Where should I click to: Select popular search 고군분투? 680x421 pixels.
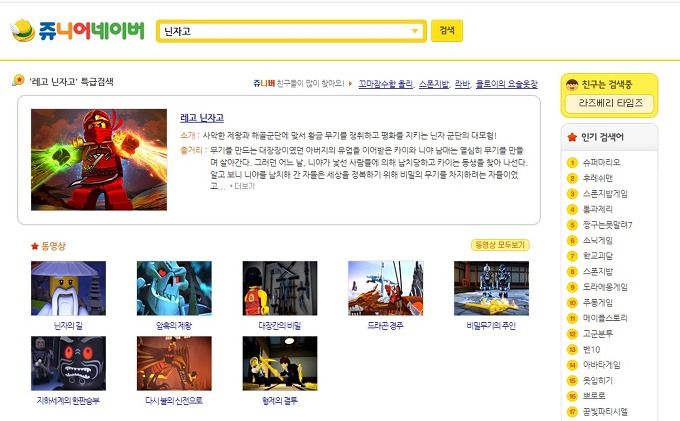[x=598, y=334]
